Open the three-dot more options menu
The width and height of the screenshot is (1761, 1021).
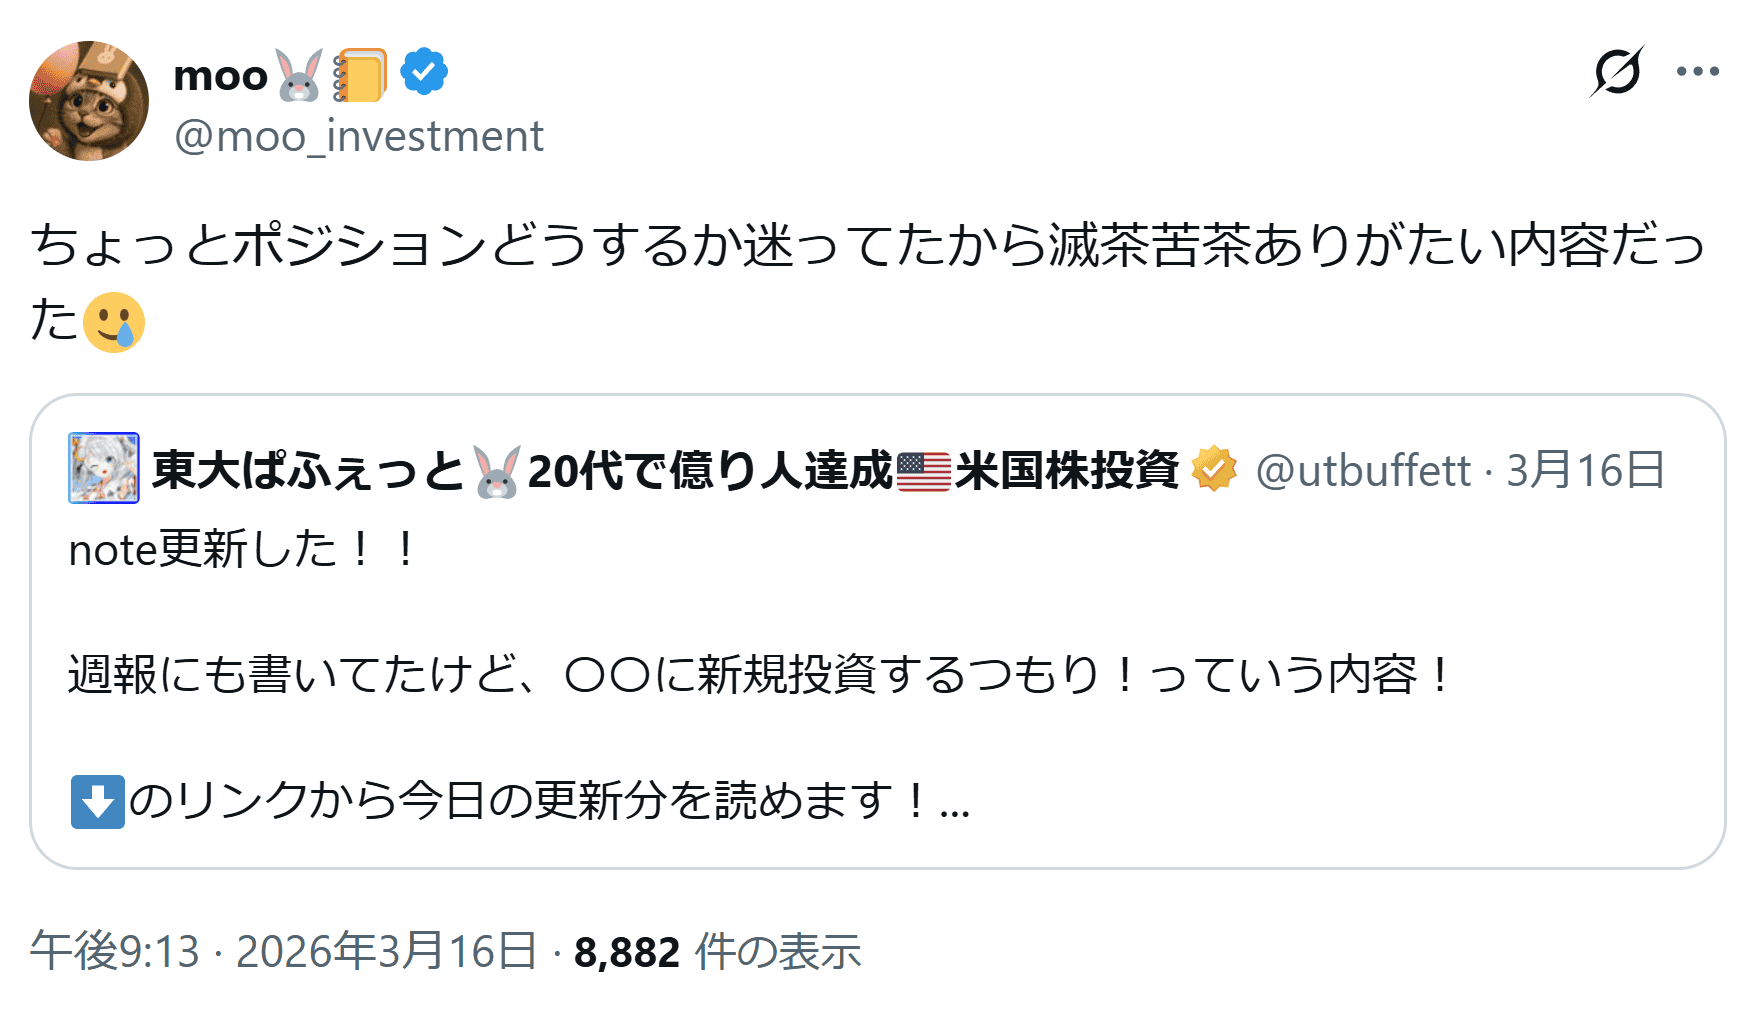pyautogui.click(x=1697, y=71)
